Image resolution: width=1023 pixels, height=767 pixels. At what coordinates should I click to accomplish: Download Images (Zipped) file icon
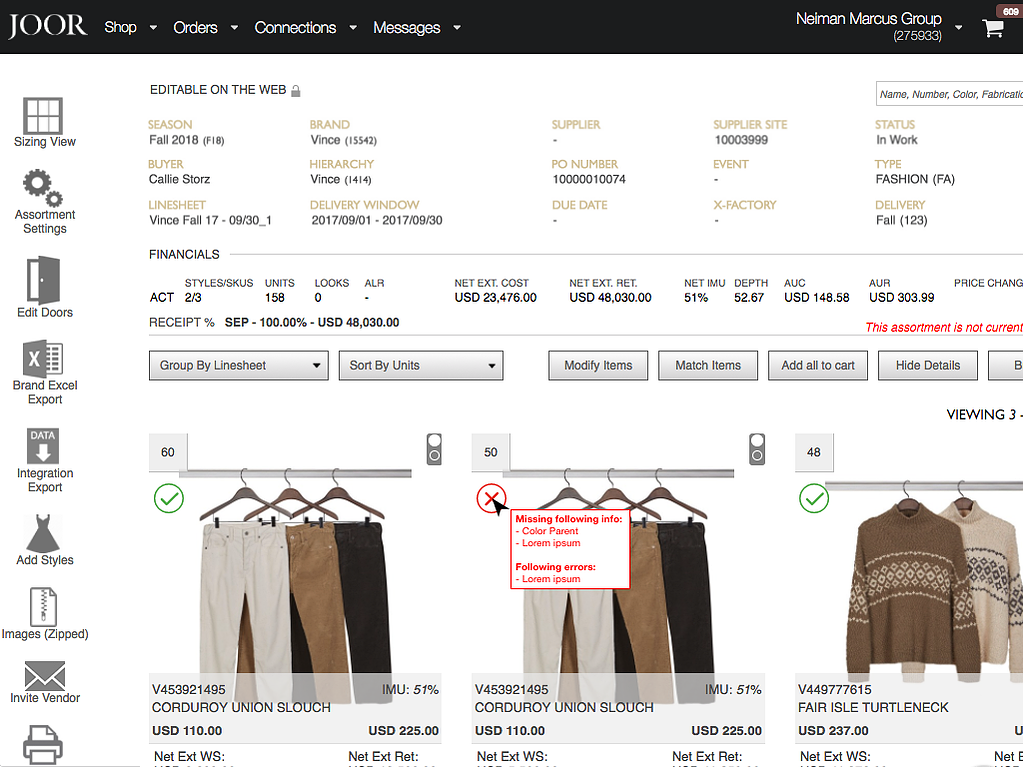pos(43,607)
